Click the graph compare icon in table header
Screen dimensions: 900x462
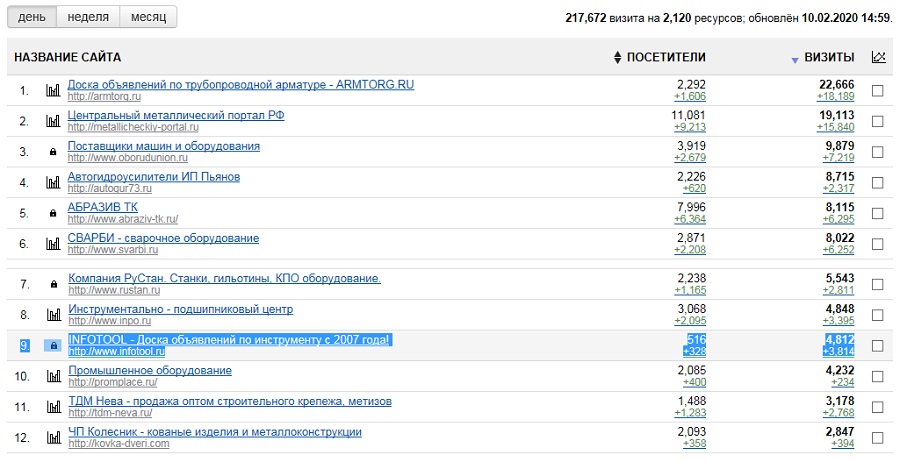coord(878,57)
